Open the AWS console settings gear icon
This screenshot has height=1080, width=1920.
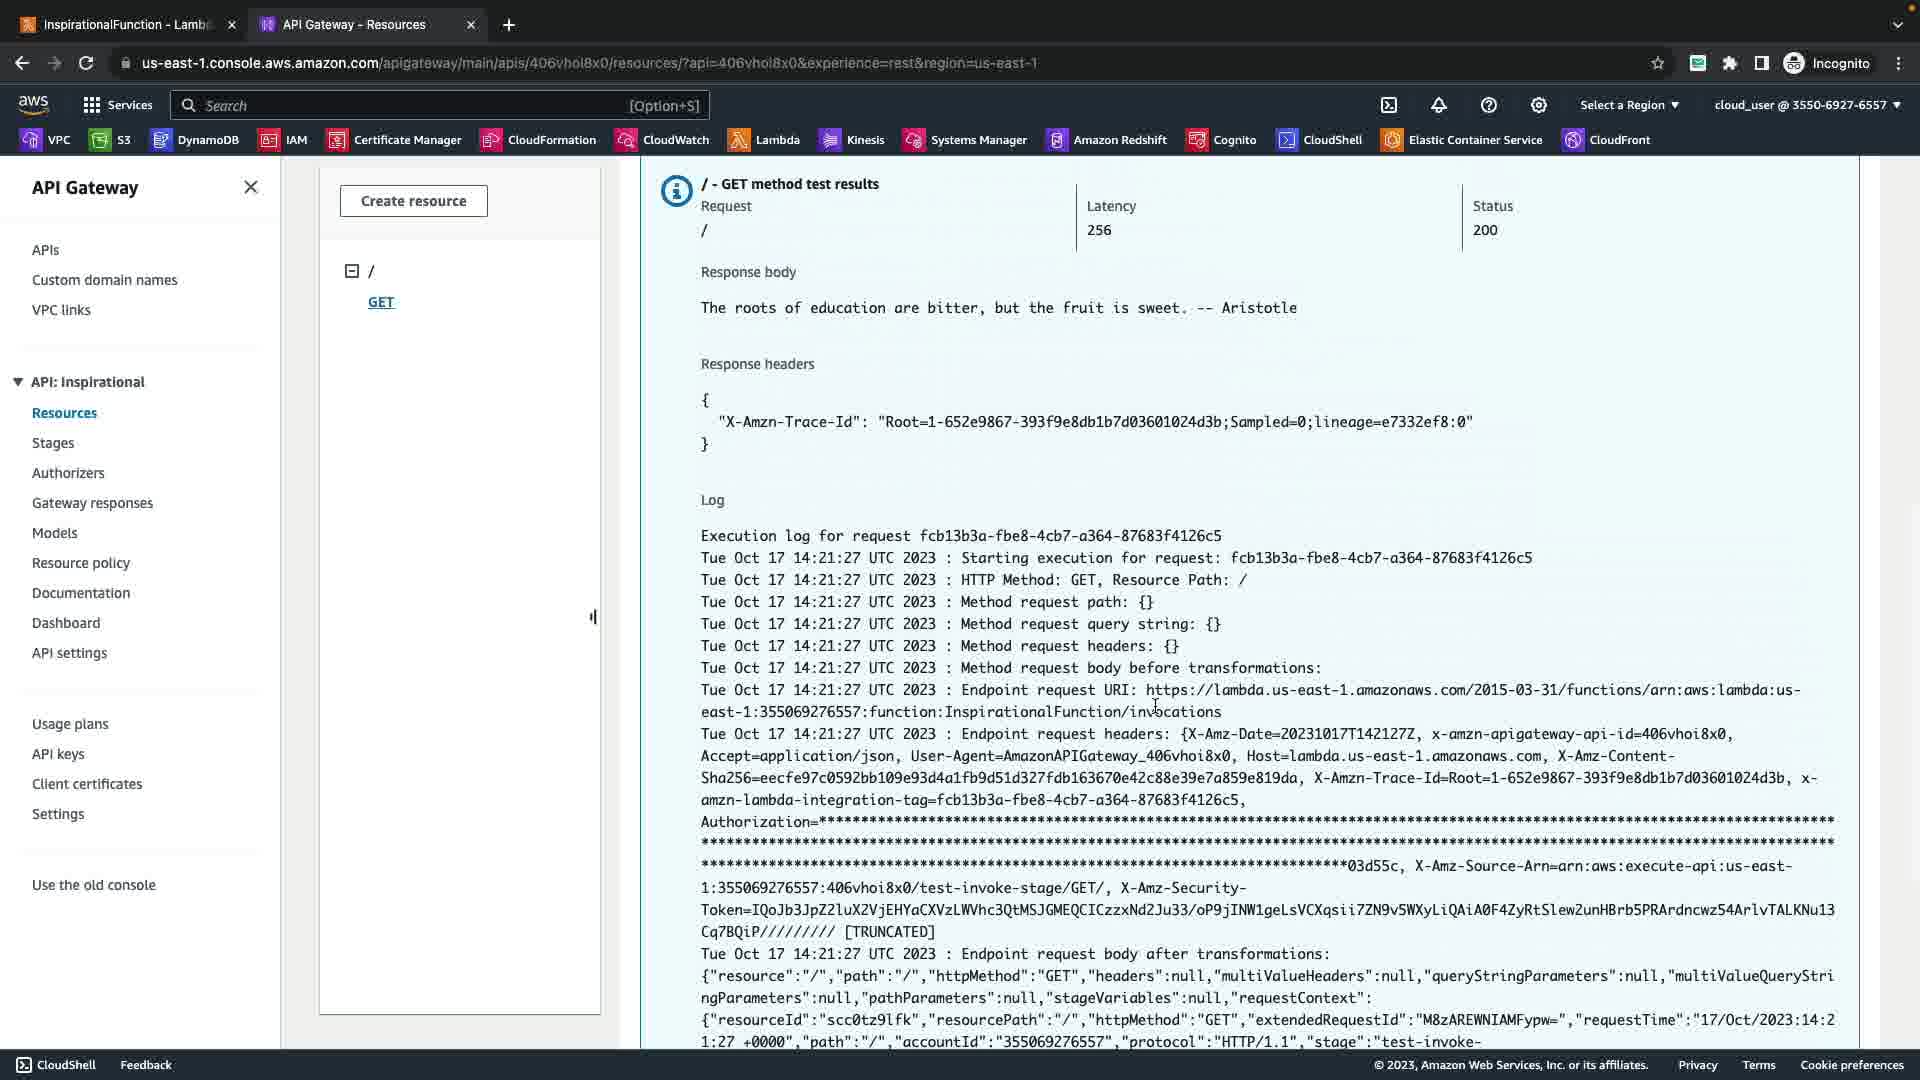pyautogui.click(x=1539, y=105)
